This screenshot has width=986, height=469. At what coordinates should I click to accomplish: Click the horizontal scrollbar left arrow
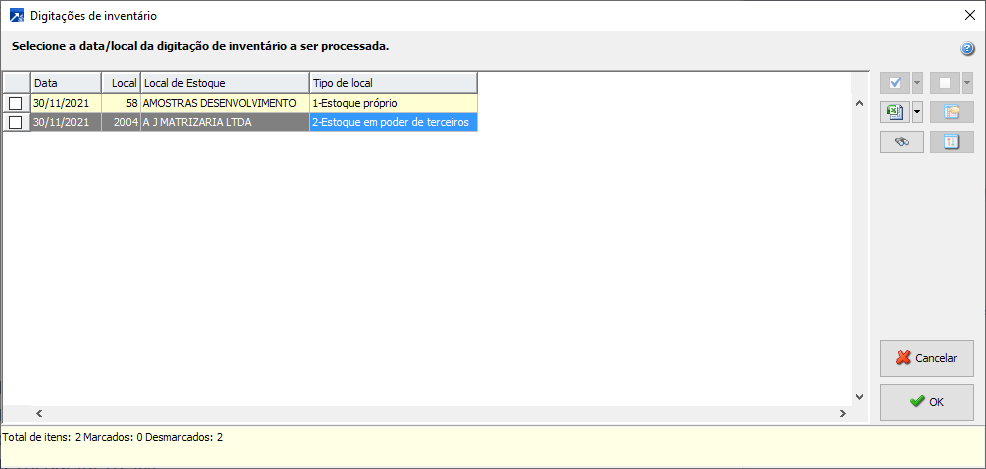pyautogui.click(x=39, y=414)
